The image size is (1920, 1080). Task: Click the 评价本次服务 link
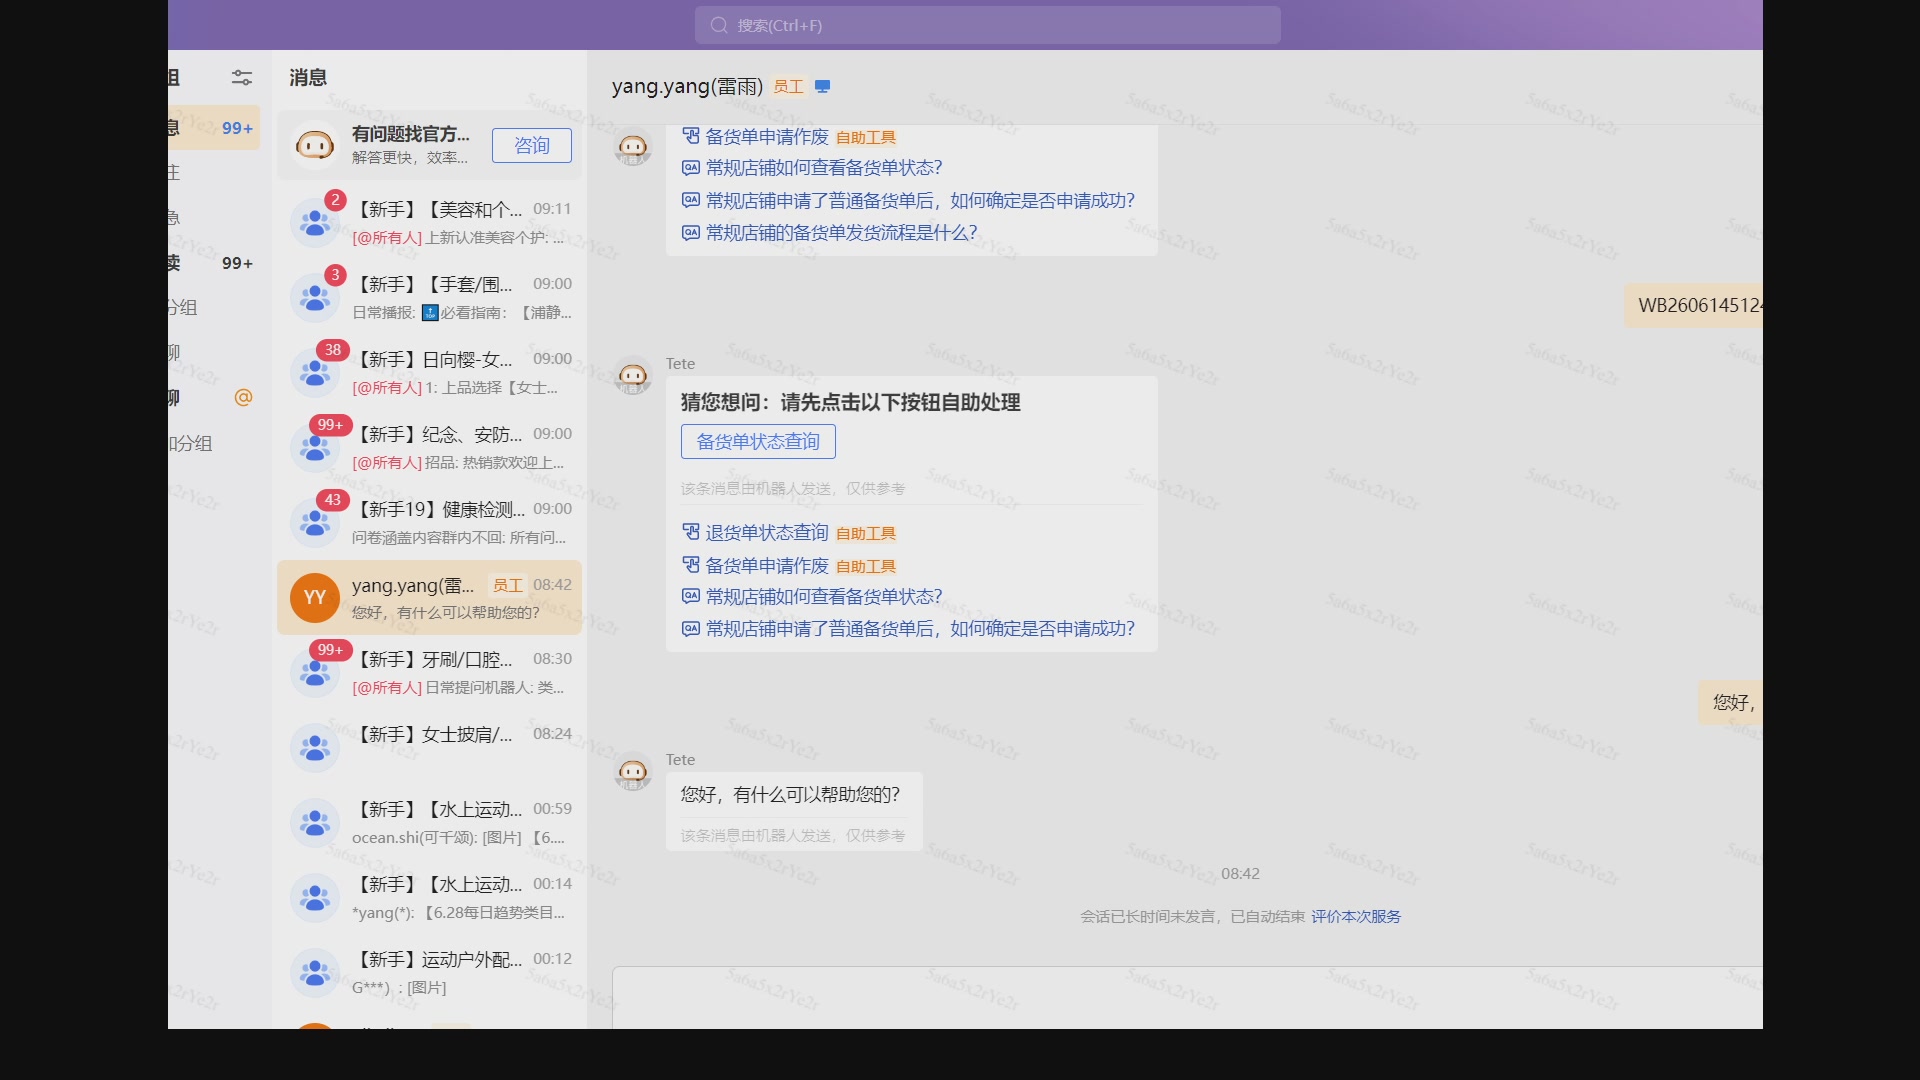[x=1356, y=916]
